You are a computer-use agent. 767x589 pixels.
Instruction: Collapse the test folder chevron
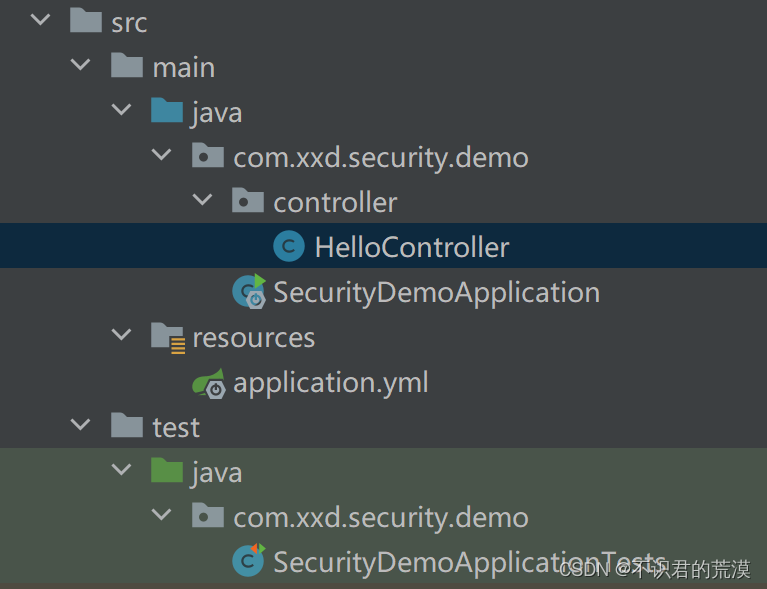pos(81,425)
